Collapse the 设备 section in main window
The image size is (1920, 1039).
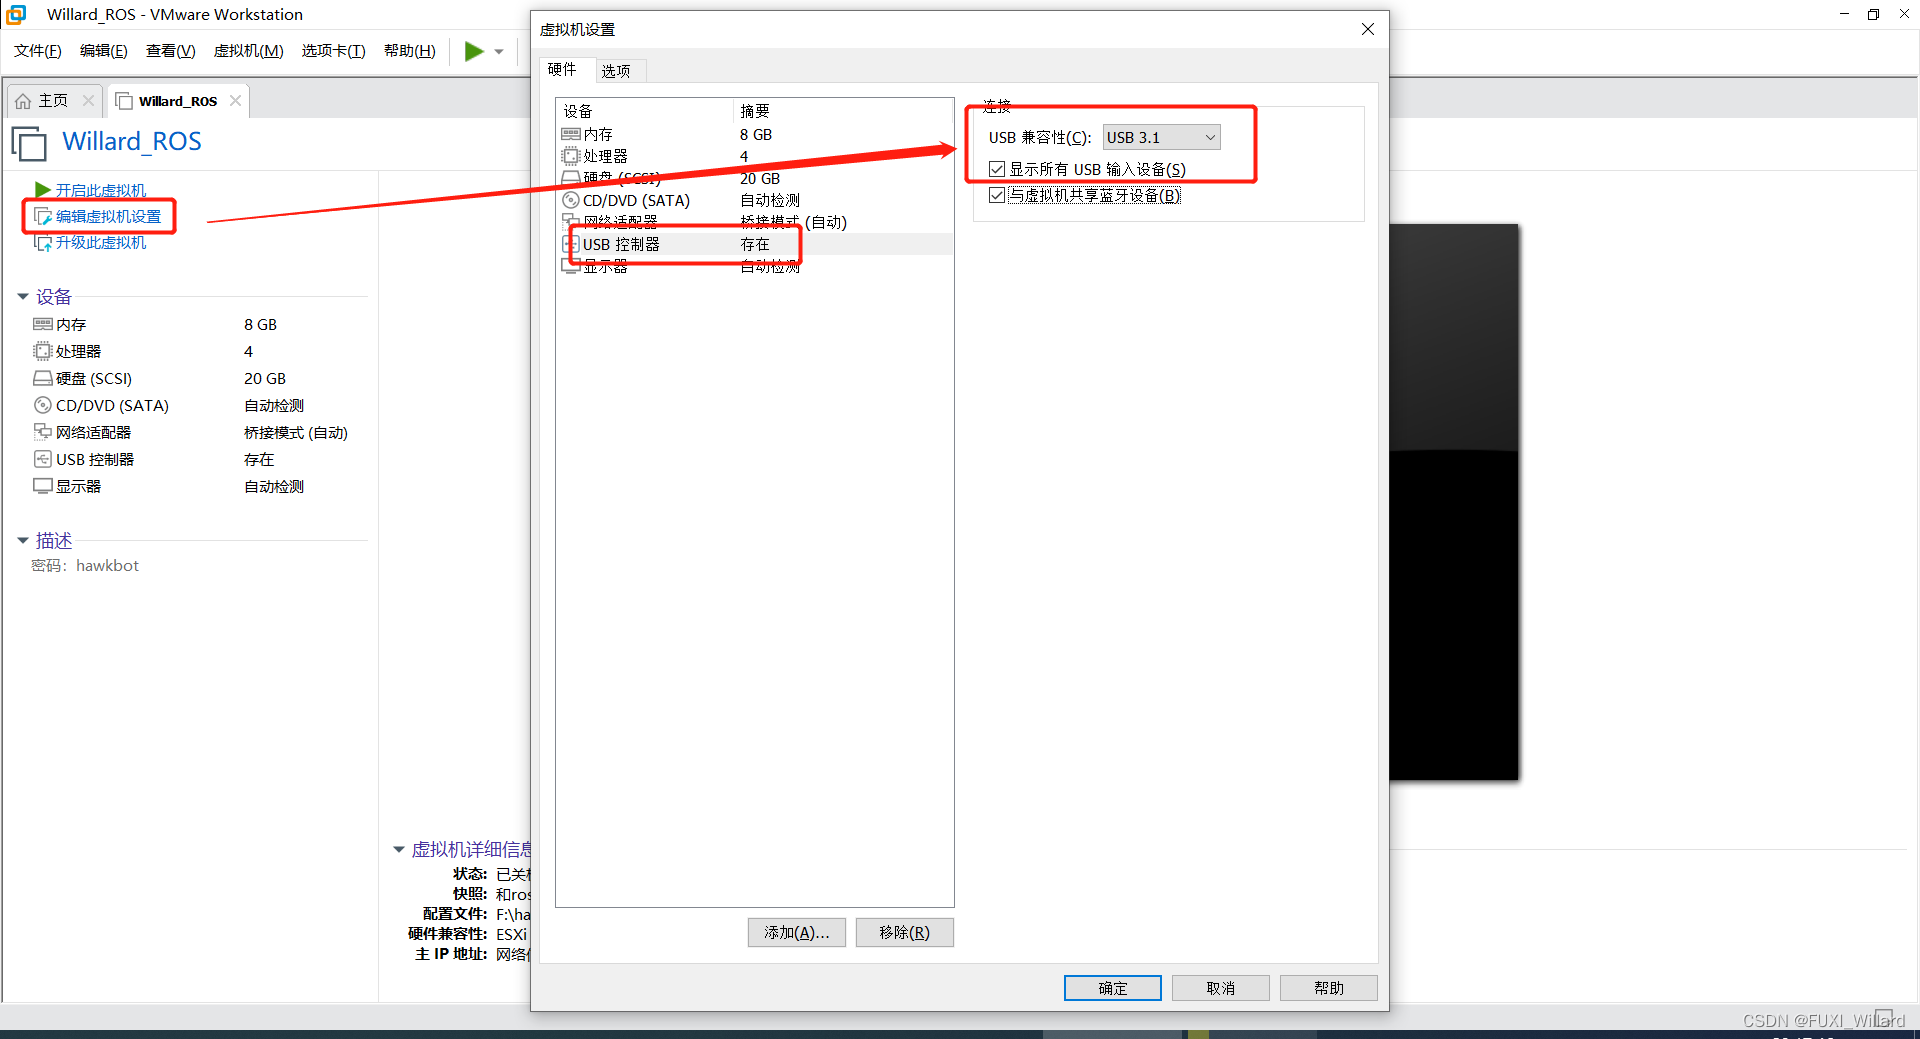click(x=23, y=297)
